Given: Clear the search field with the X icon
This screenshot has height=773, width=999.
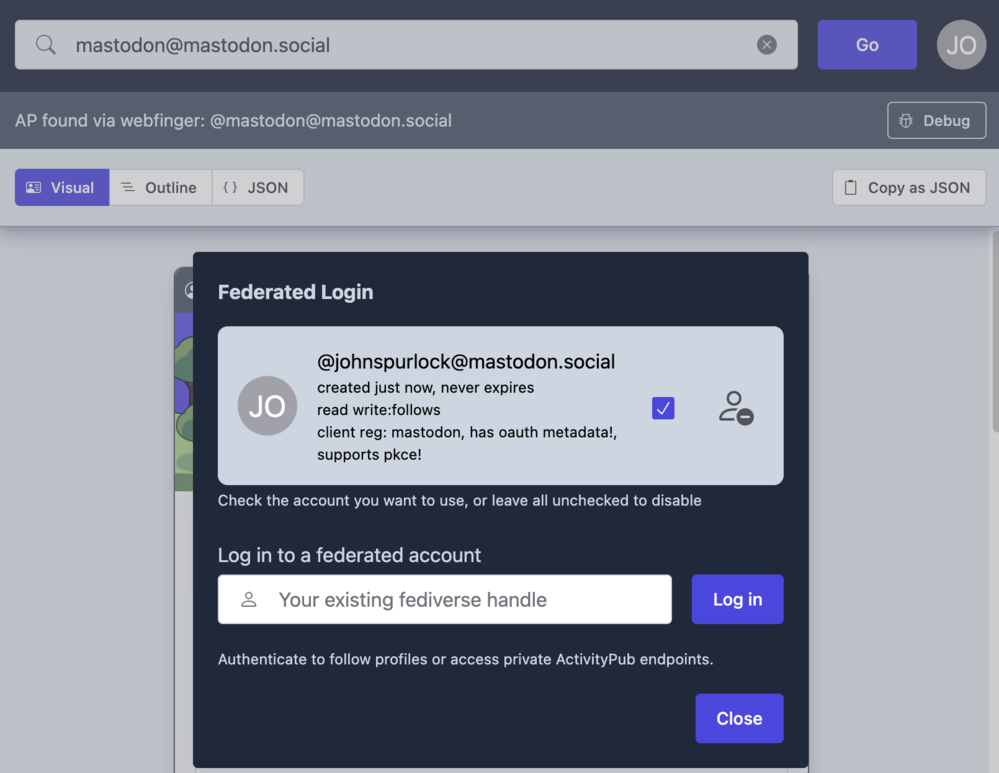Looking at the screenshot, I should (x=767, y=45).
